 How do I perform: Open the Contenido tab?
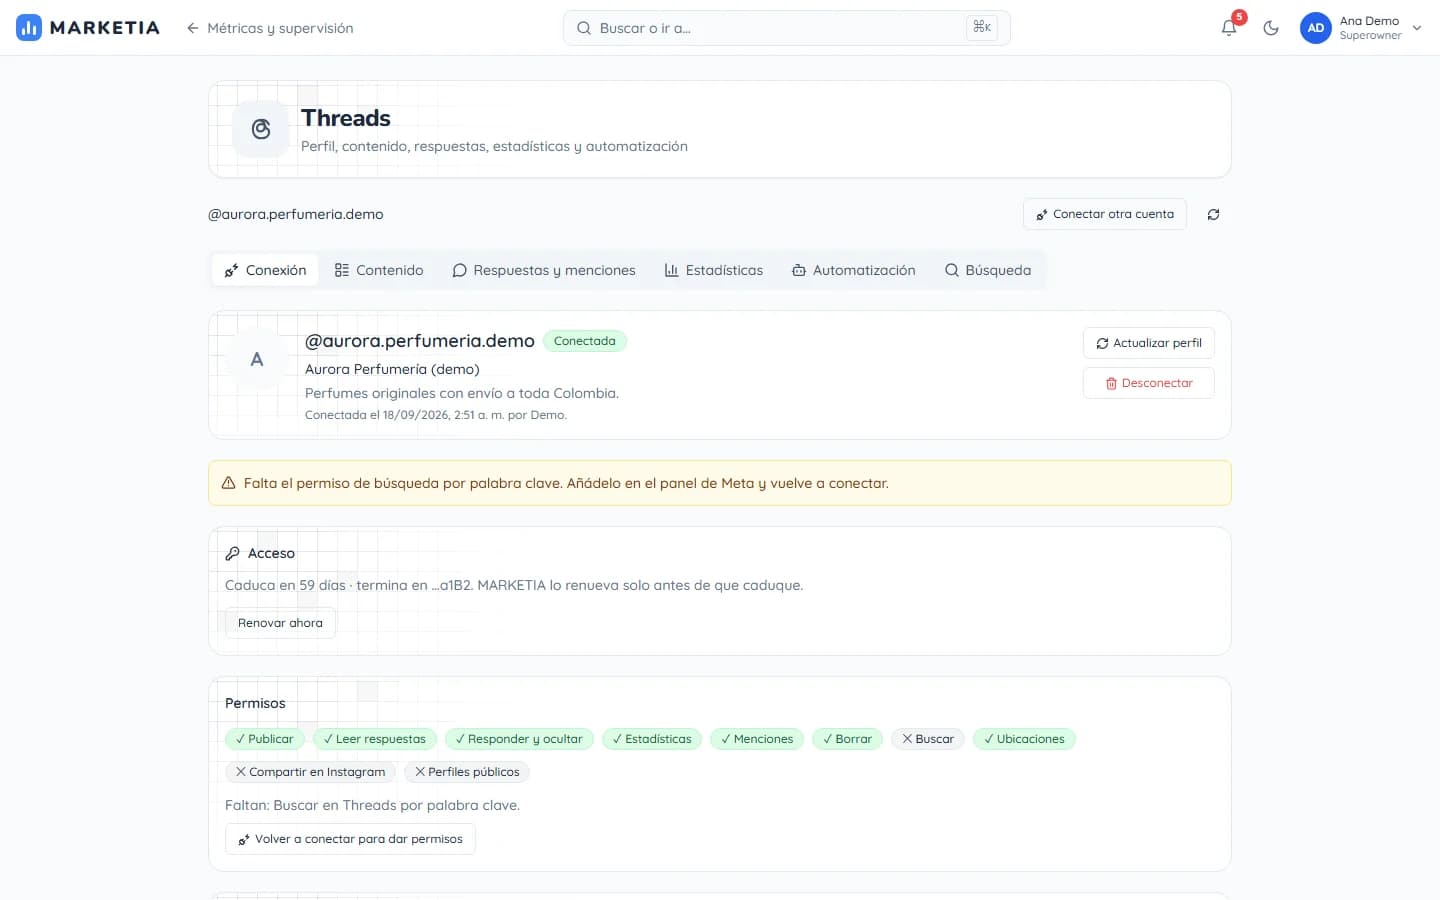pyautogui.click(x=379, y=270)
